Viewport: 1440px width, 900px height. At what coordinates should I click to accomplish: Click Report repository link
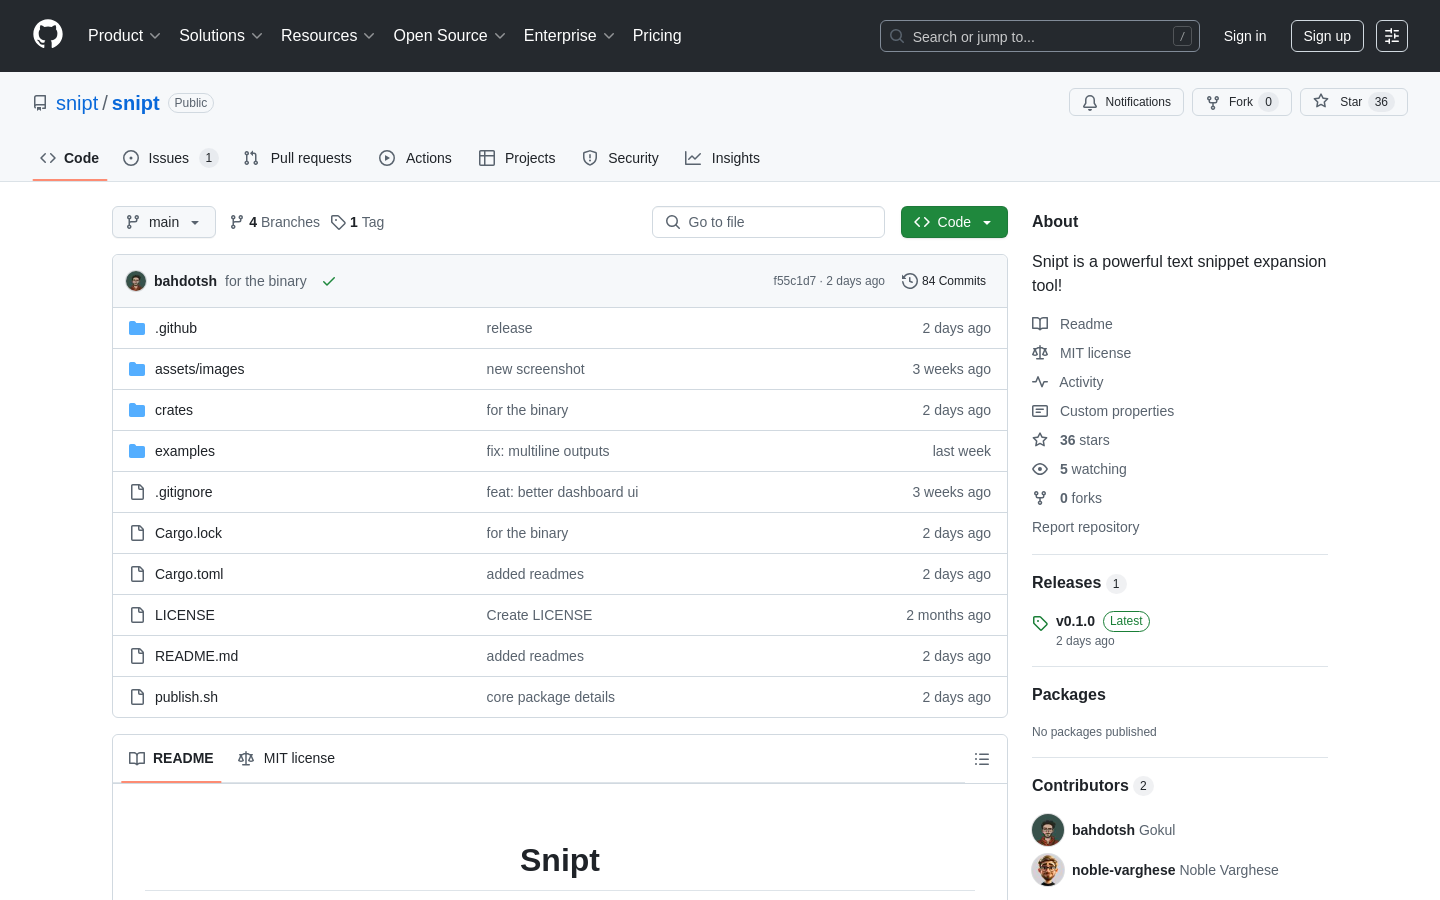[1085, 527]
